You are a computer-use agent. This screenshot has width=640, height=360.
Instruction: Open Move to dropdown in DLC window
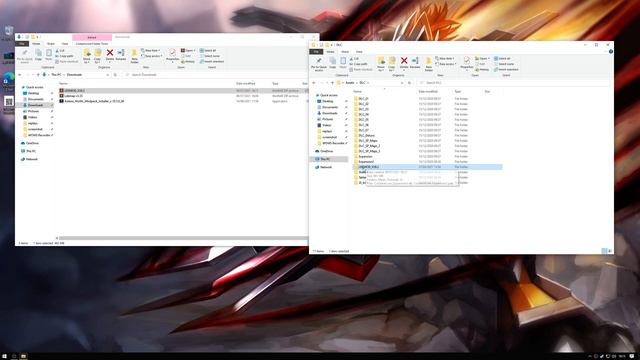(381, 64)
